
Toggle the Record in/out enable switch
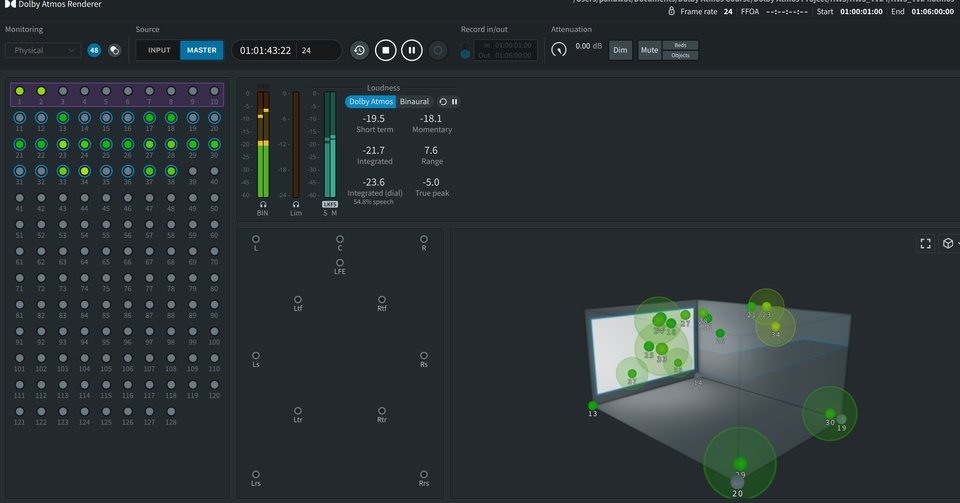tap(465, 50)
